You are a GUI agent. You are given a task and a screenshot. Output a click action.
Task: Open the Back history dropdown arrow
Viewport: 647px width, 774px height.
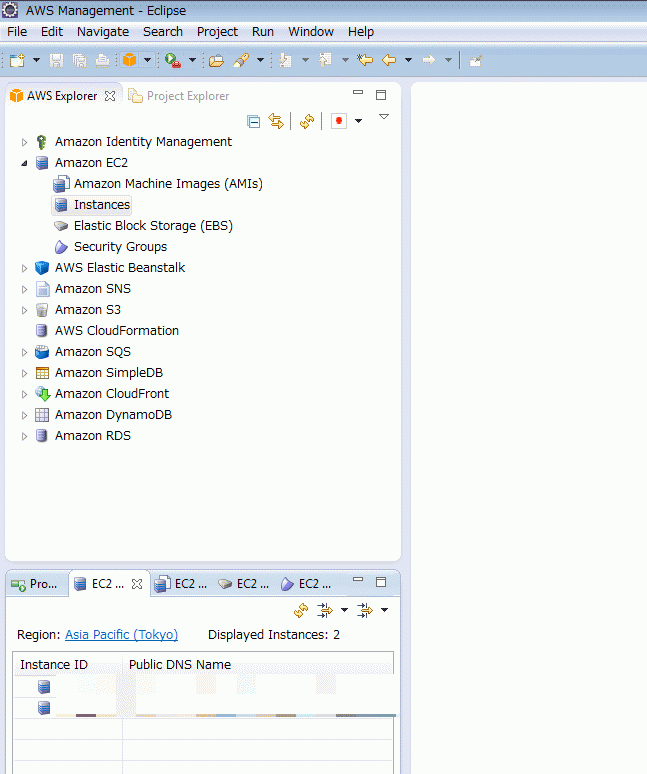coord(408,60)
